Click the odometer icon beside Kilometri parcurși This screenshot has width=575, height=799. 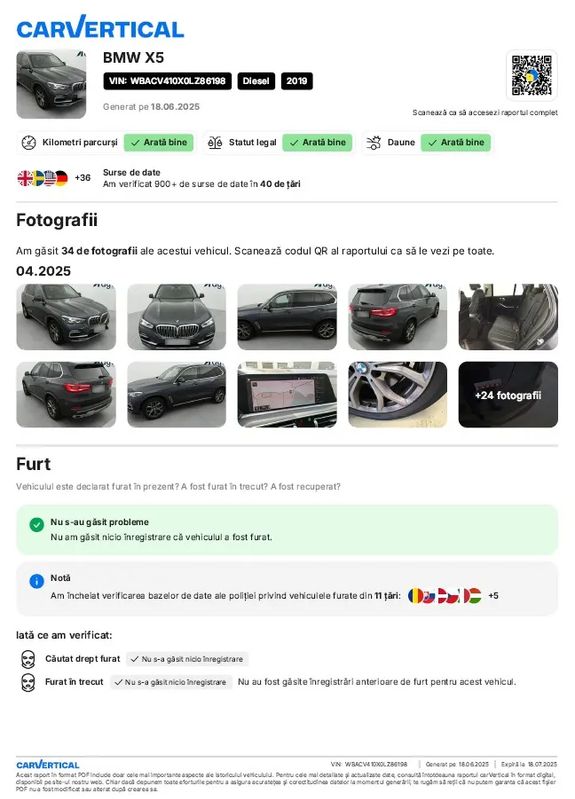(x=29, y=143)
